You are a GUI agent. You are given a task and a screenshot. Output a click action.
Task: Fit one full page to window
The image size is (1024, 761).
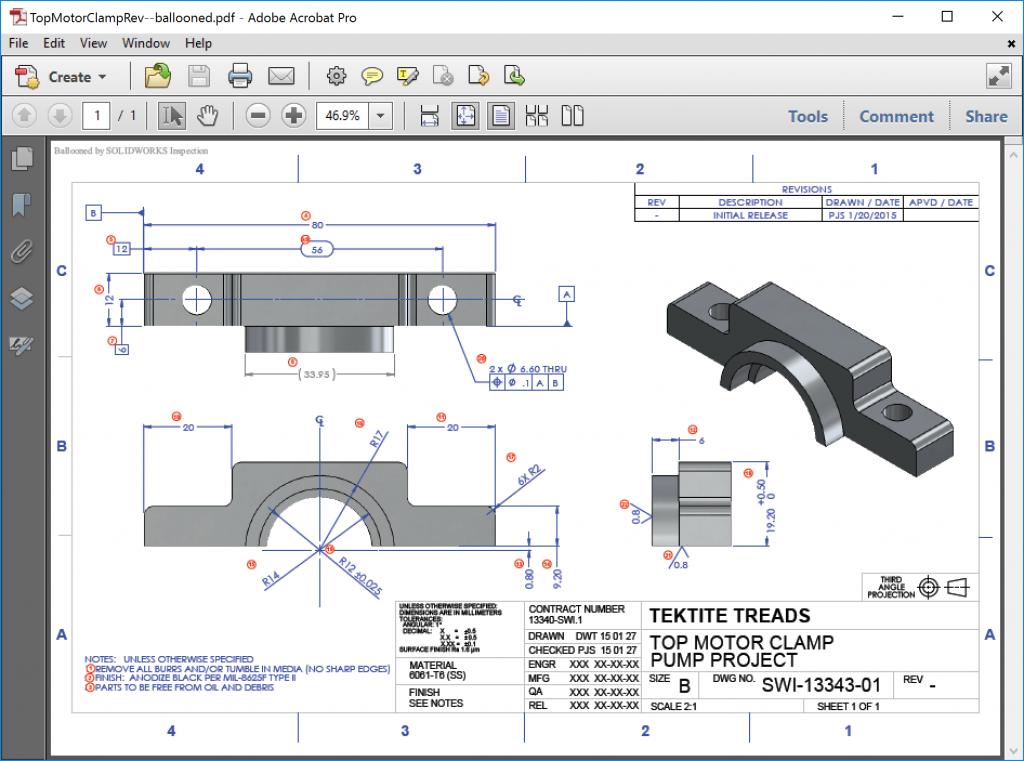(465, 116)
